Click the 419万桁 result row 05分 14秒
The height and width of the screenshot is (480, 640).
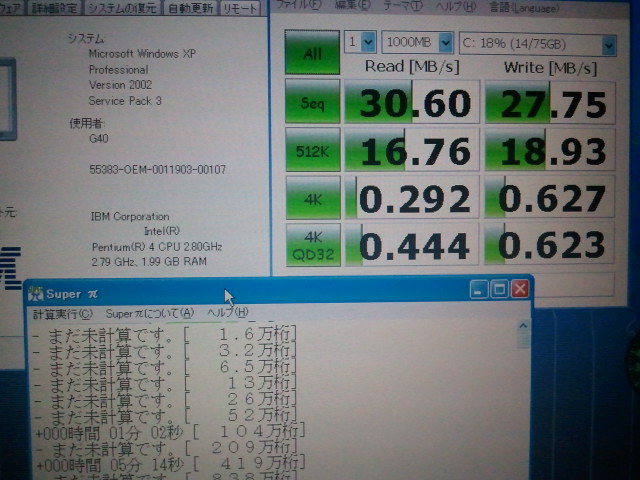coord(170,464)
